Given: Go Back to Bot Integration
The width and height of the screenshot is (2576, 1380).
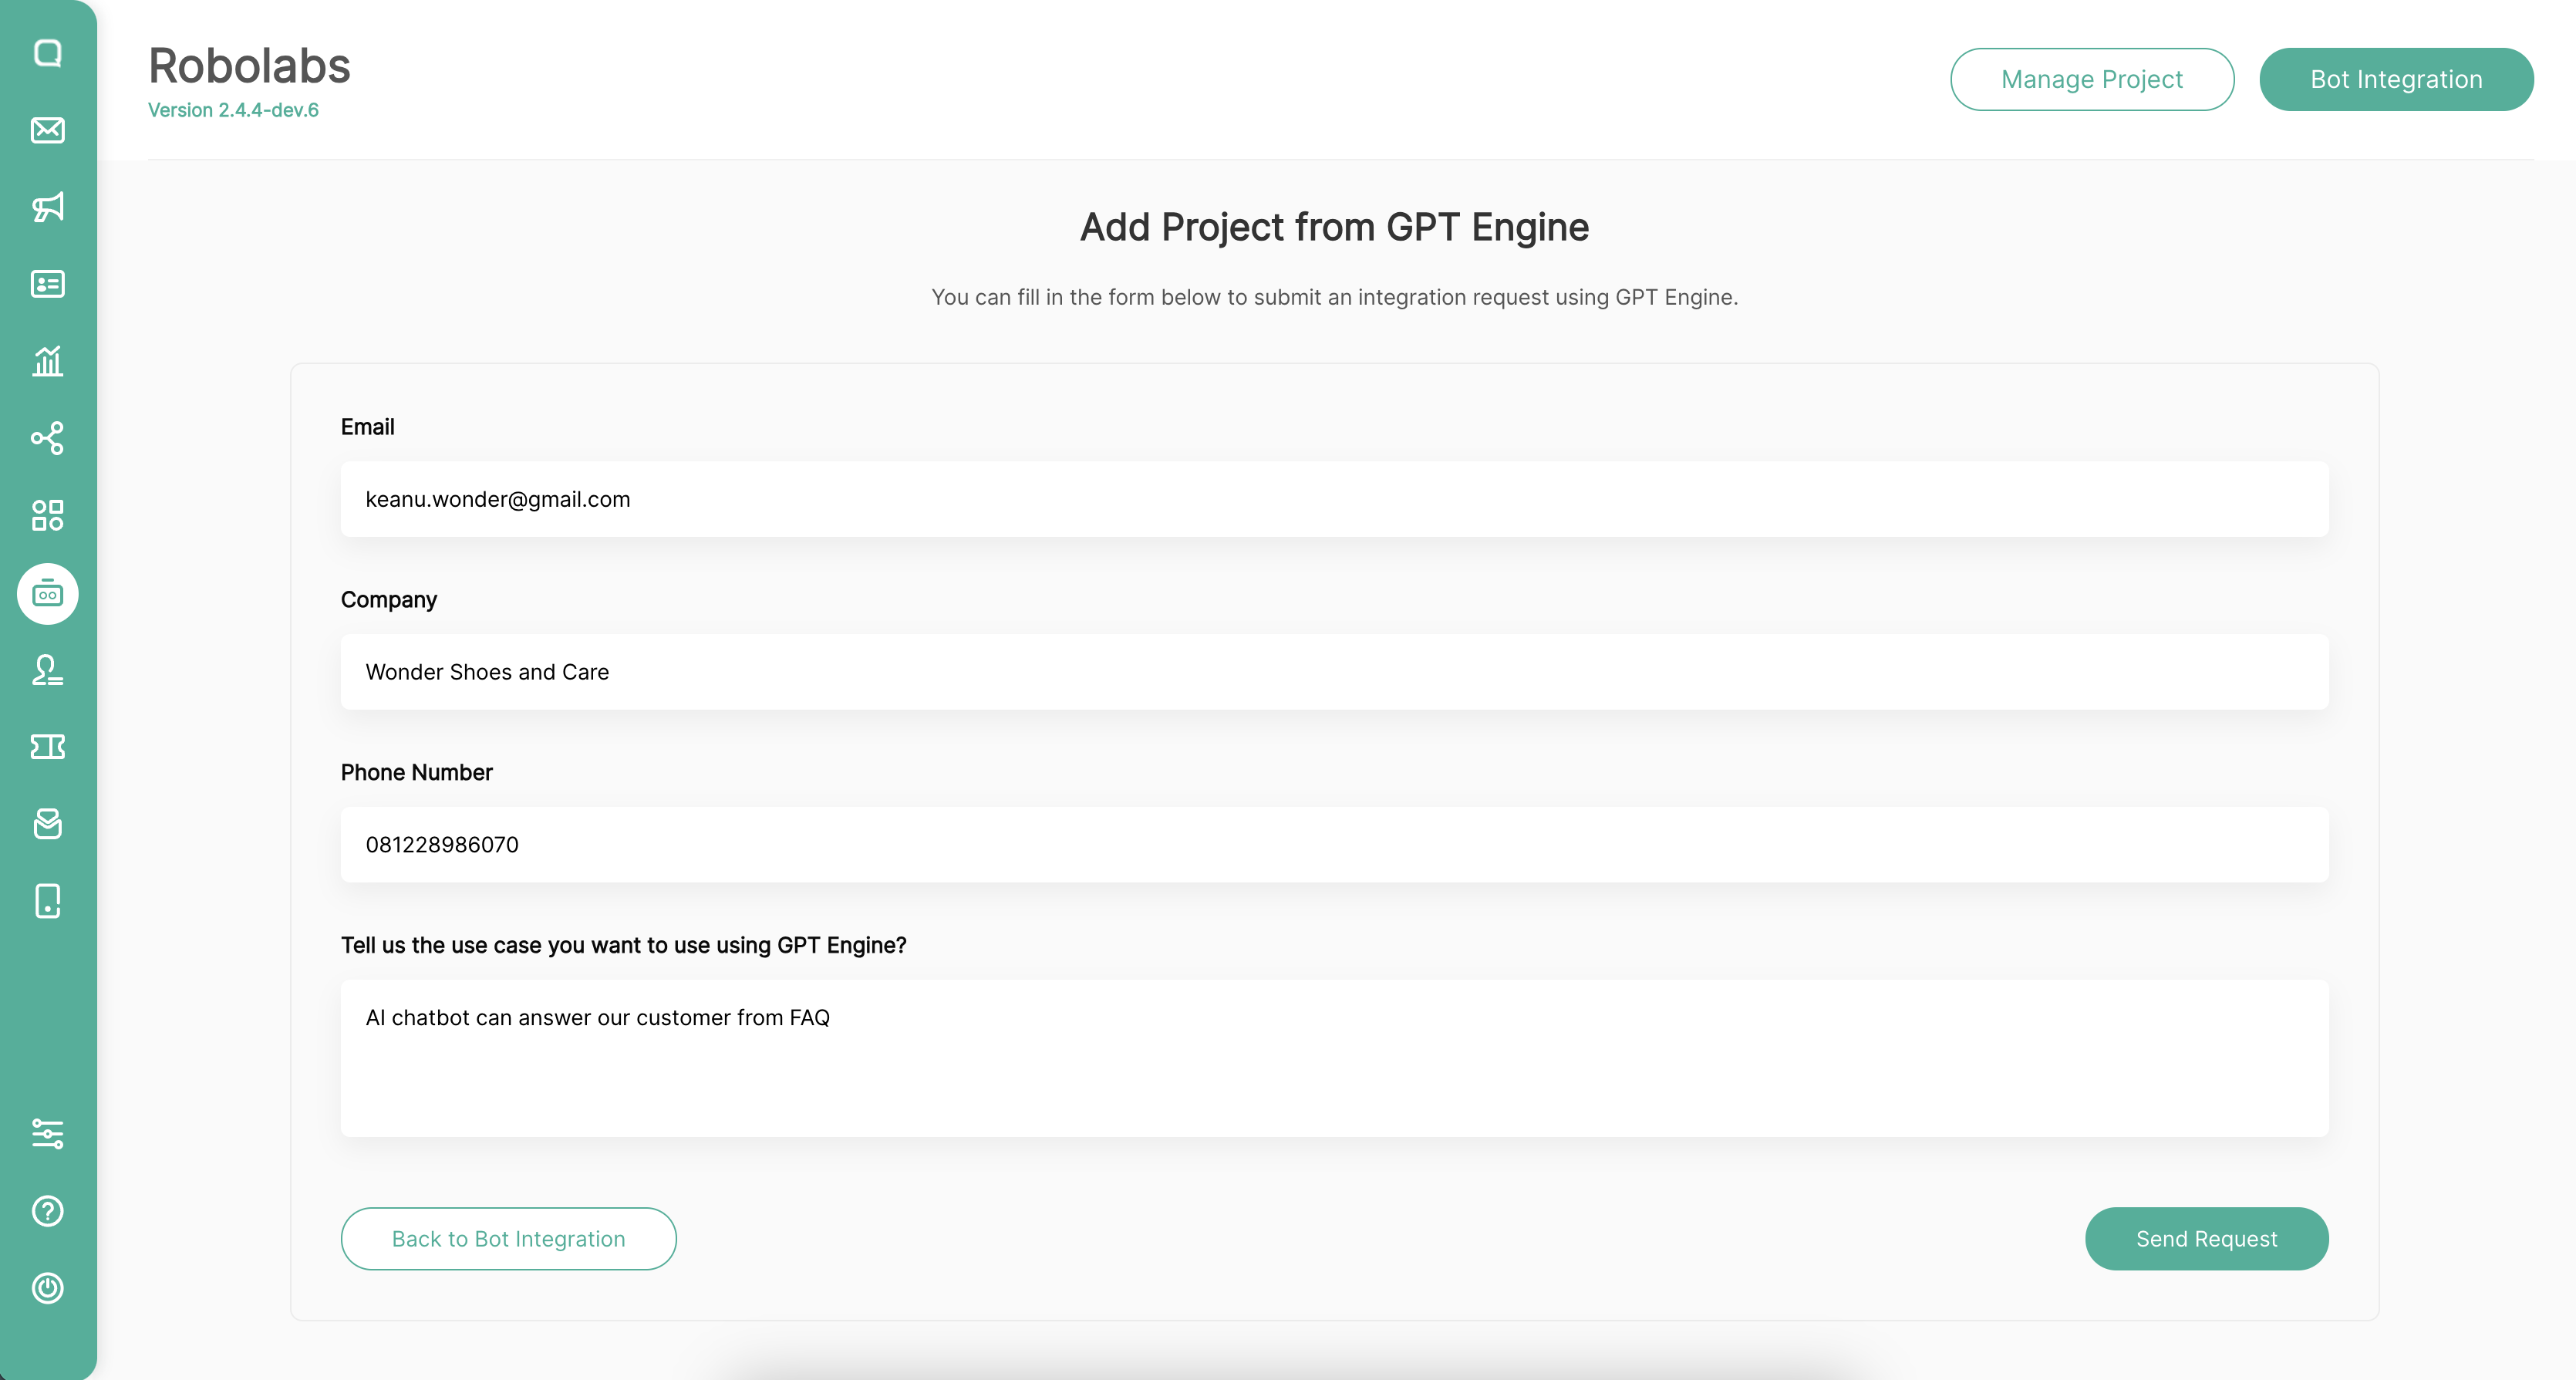Looking at the screenshot, I should tap(508, 1238).
